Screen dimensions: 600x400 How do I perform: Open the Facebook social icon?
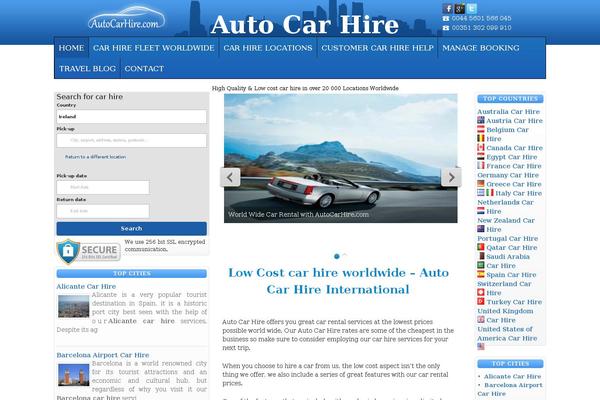[x=447, y=8]
